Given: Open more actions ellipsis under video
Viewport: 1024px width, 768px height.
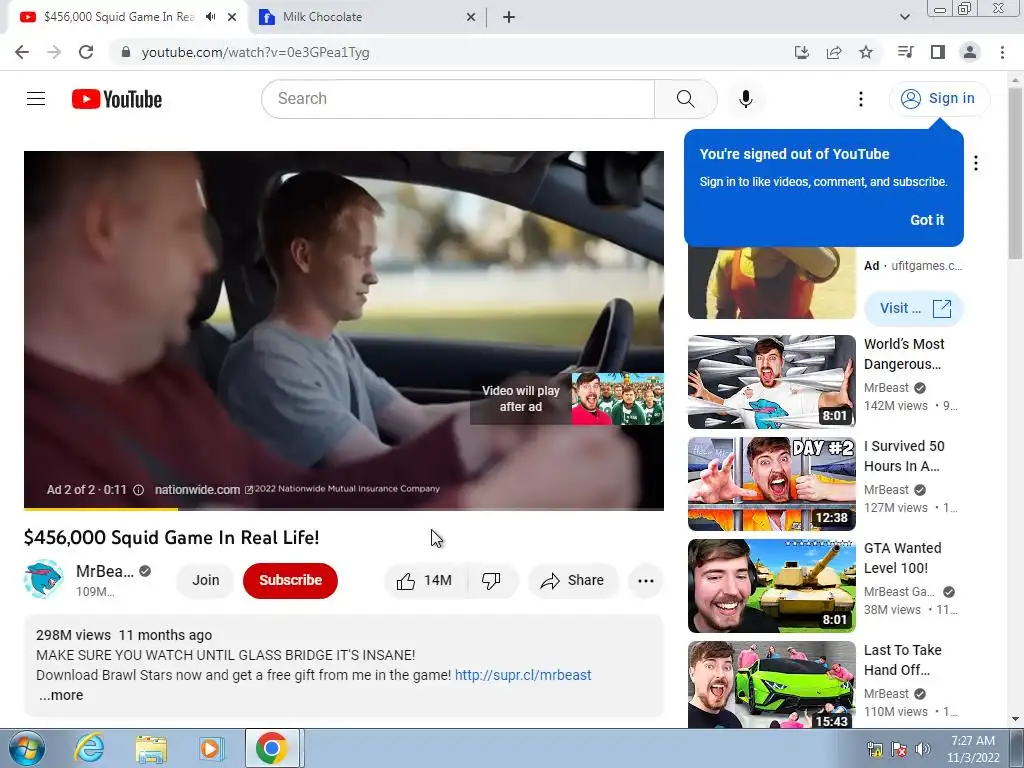Looking at the screenshot, I should coord(645,581).
